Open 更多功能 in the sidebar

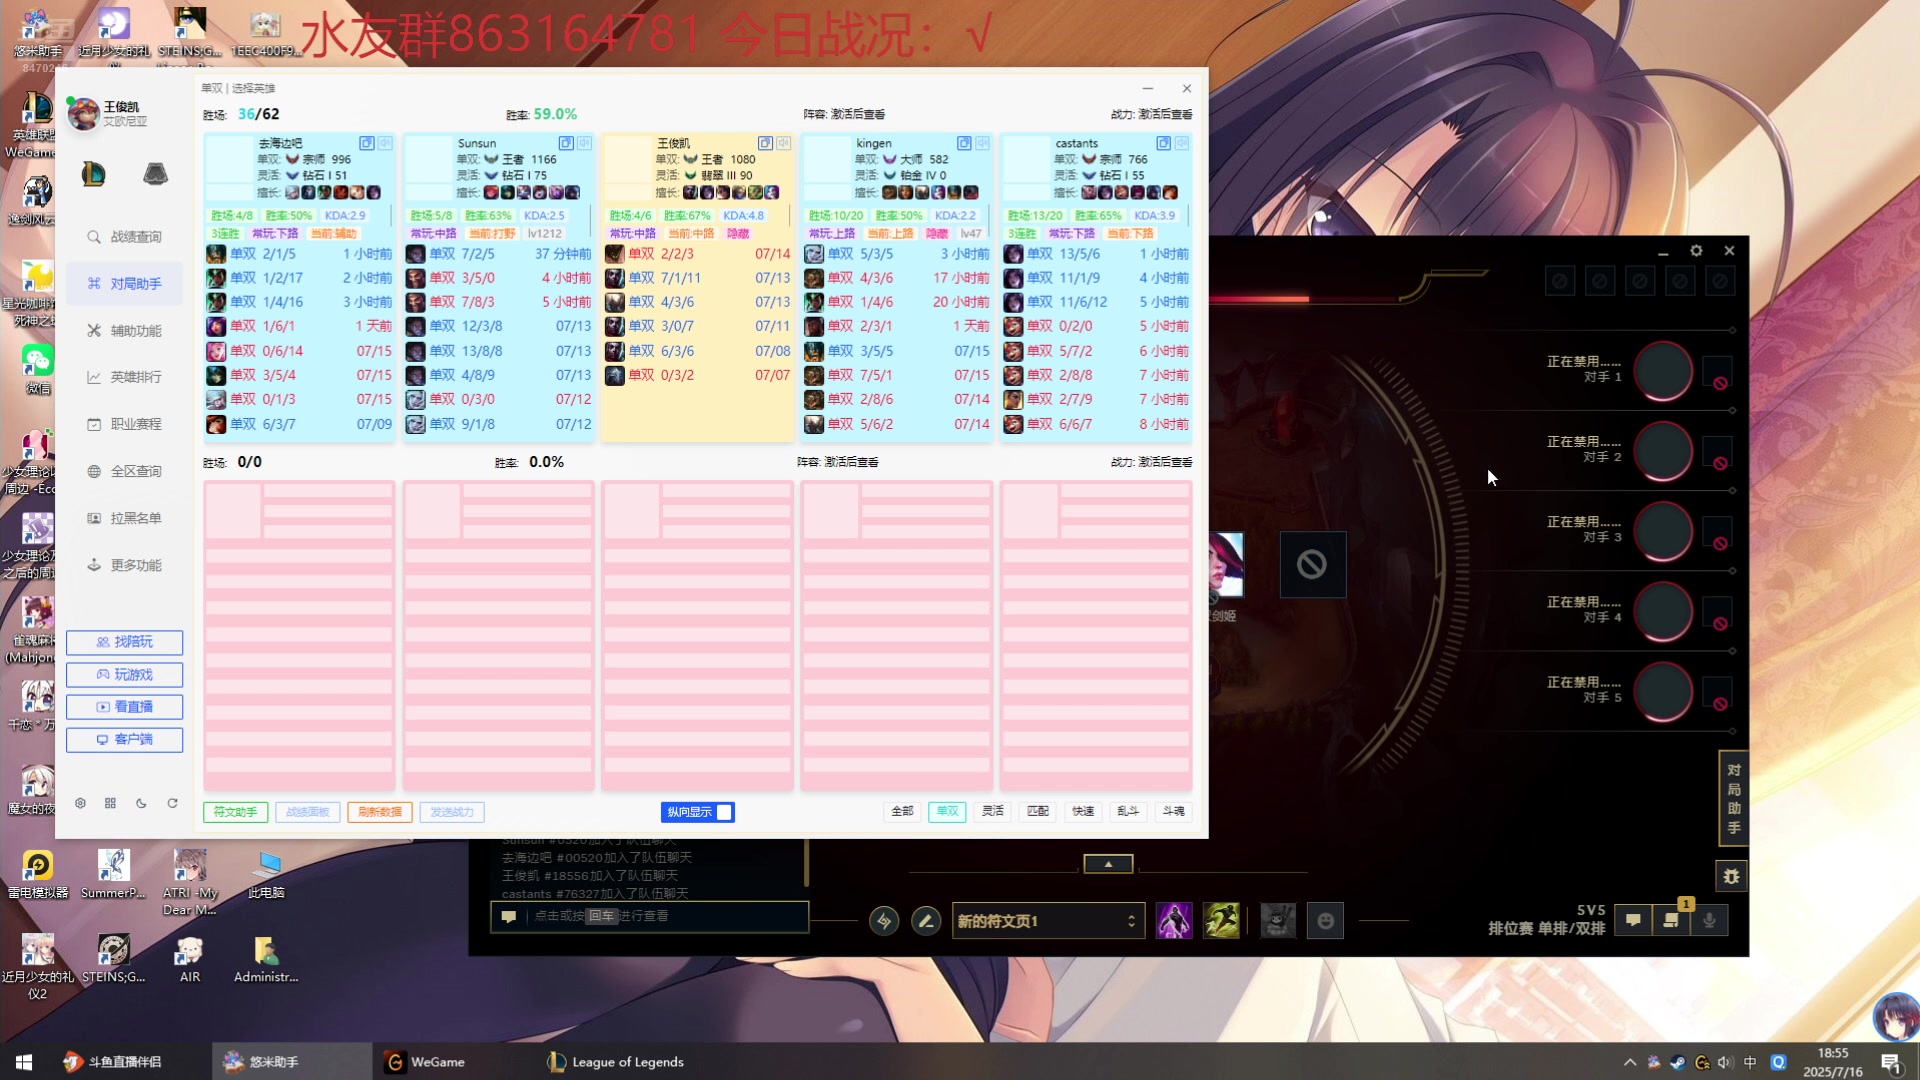pyautogui.click(x=126, y=565)
